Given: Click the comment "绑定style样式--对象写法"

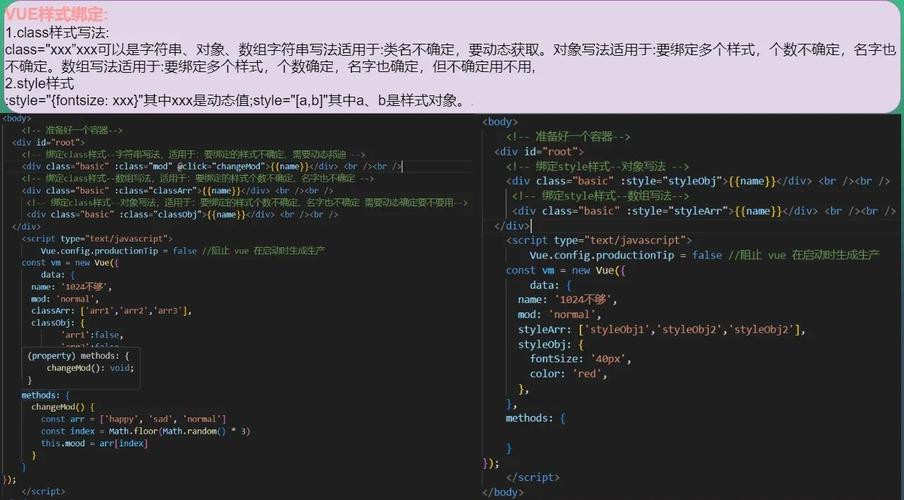Looking at the screenshot, I should [x=597, y=167].
